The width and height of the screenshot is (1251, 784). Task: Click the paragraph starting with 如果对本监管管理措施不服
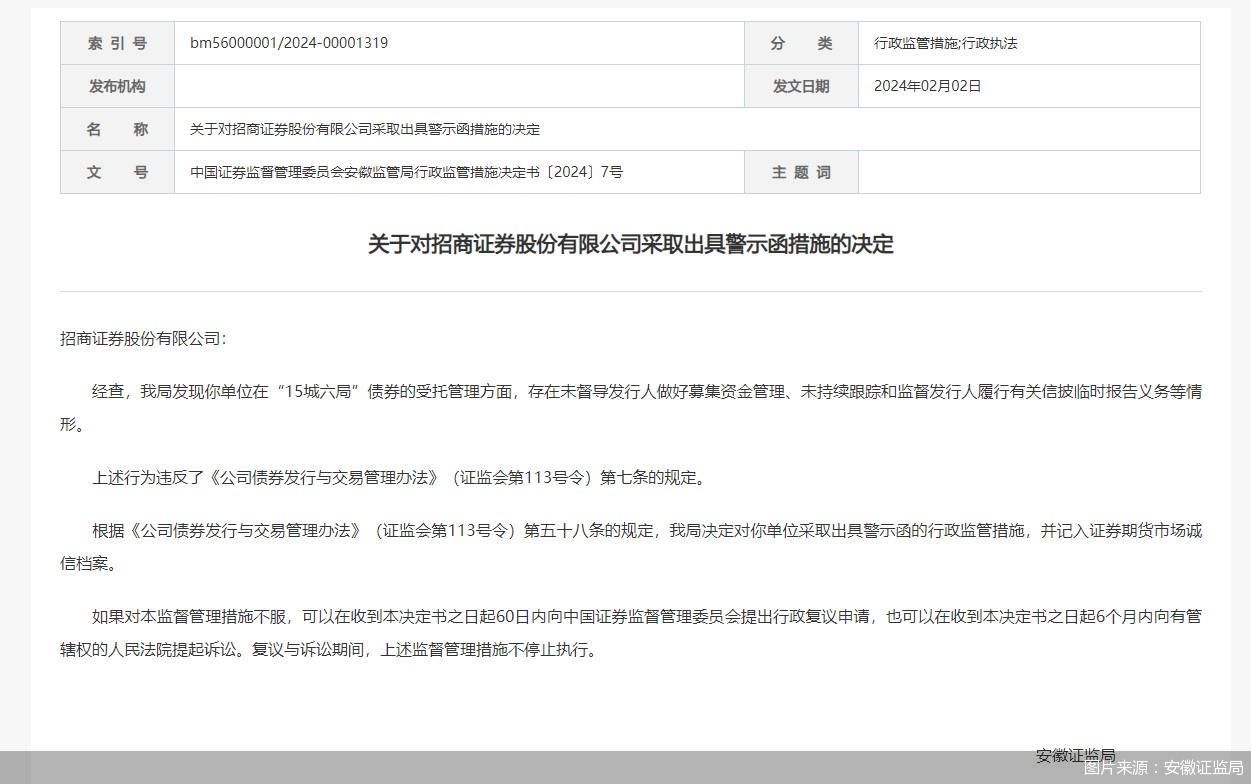coord(631,633)
